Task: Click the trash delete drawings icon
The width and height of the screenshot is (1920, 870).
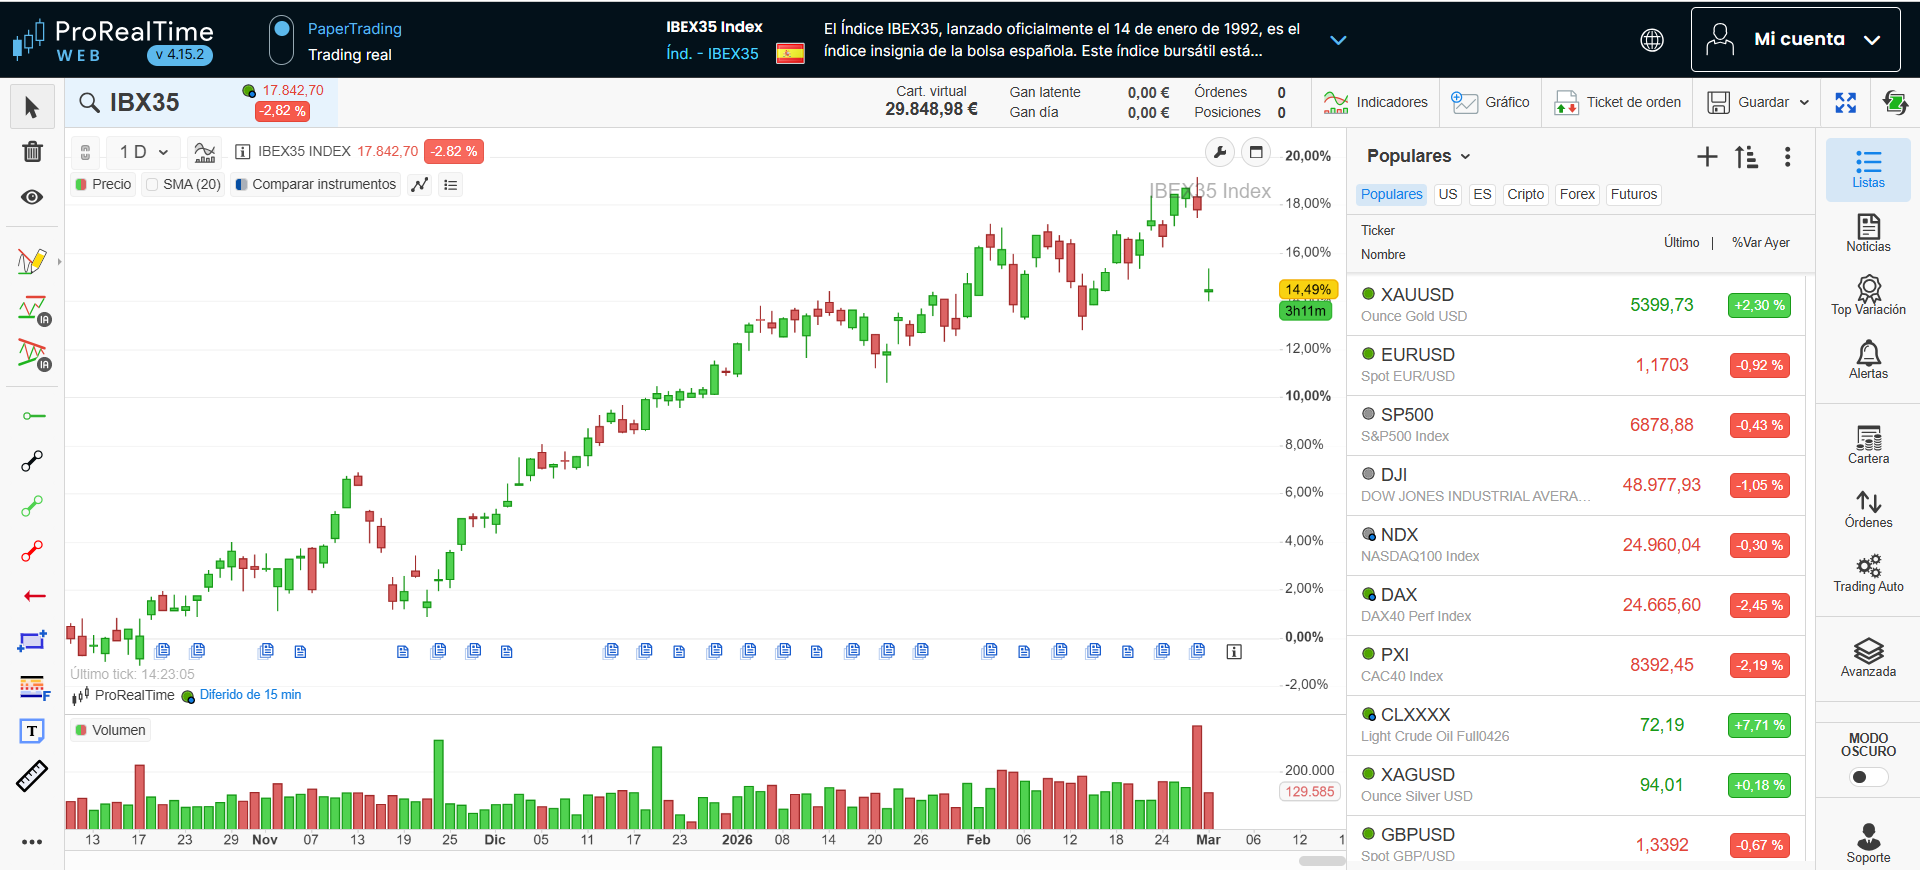Action: tap(32, 152)
